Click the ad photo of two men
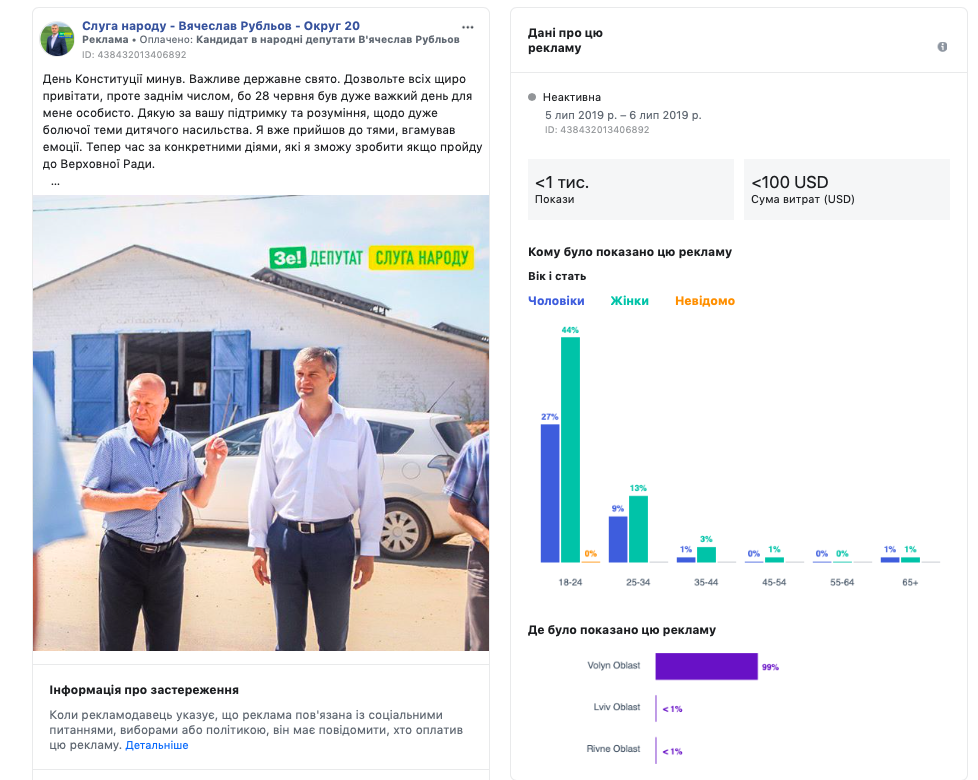978x780 pixels. (261, 470)
